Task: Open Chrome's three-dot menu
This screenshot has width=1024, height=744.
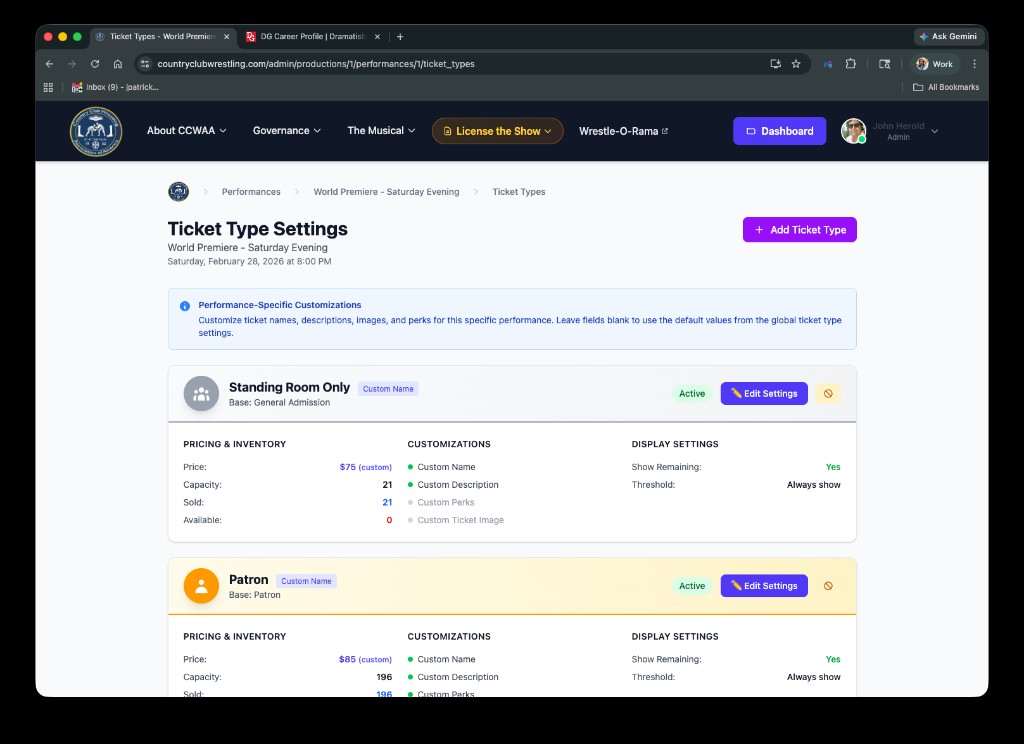Action: [x=974, y=64]
